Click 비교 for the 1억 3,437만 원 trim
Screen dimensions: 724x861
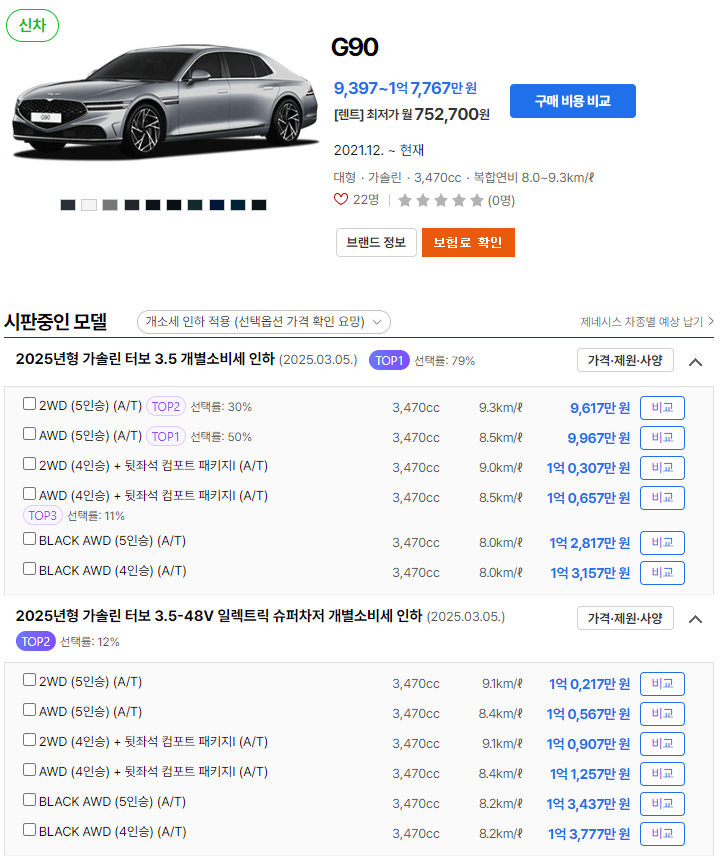pos(662,804)
